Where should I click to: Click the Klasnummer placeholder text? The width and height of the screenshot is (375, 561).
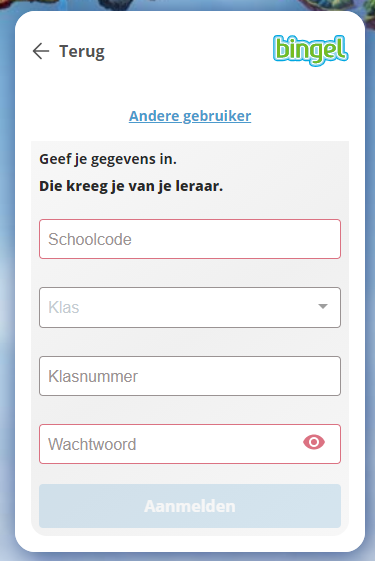(x=93, y=376)
